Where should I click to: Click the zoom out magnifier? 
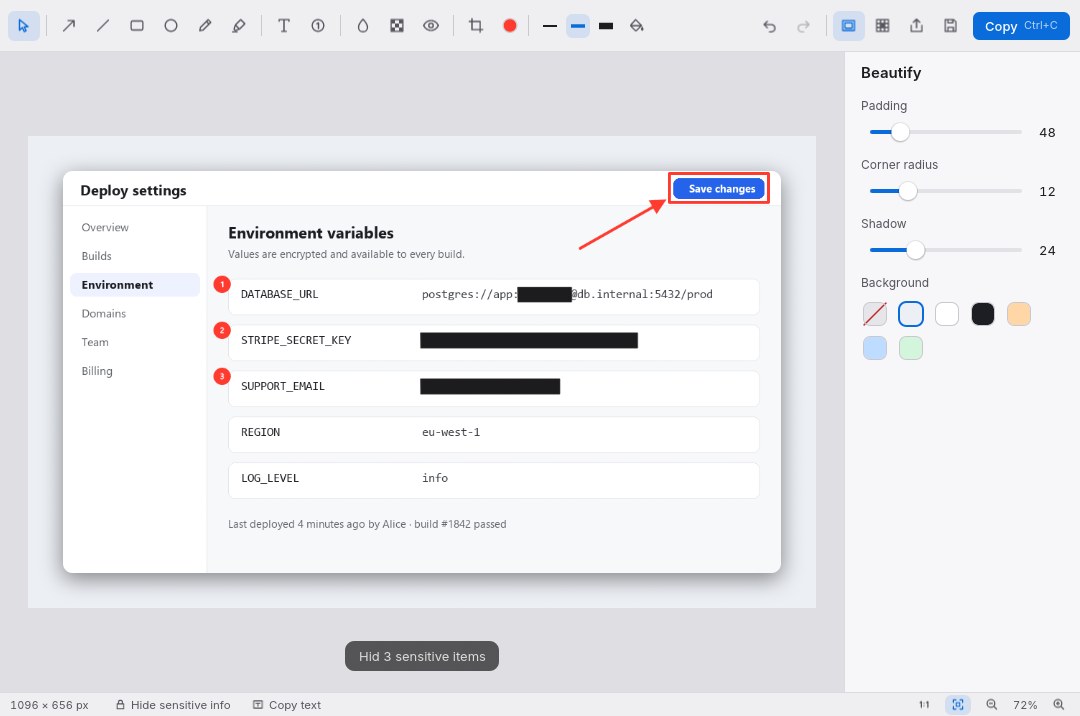click(991, 705)
